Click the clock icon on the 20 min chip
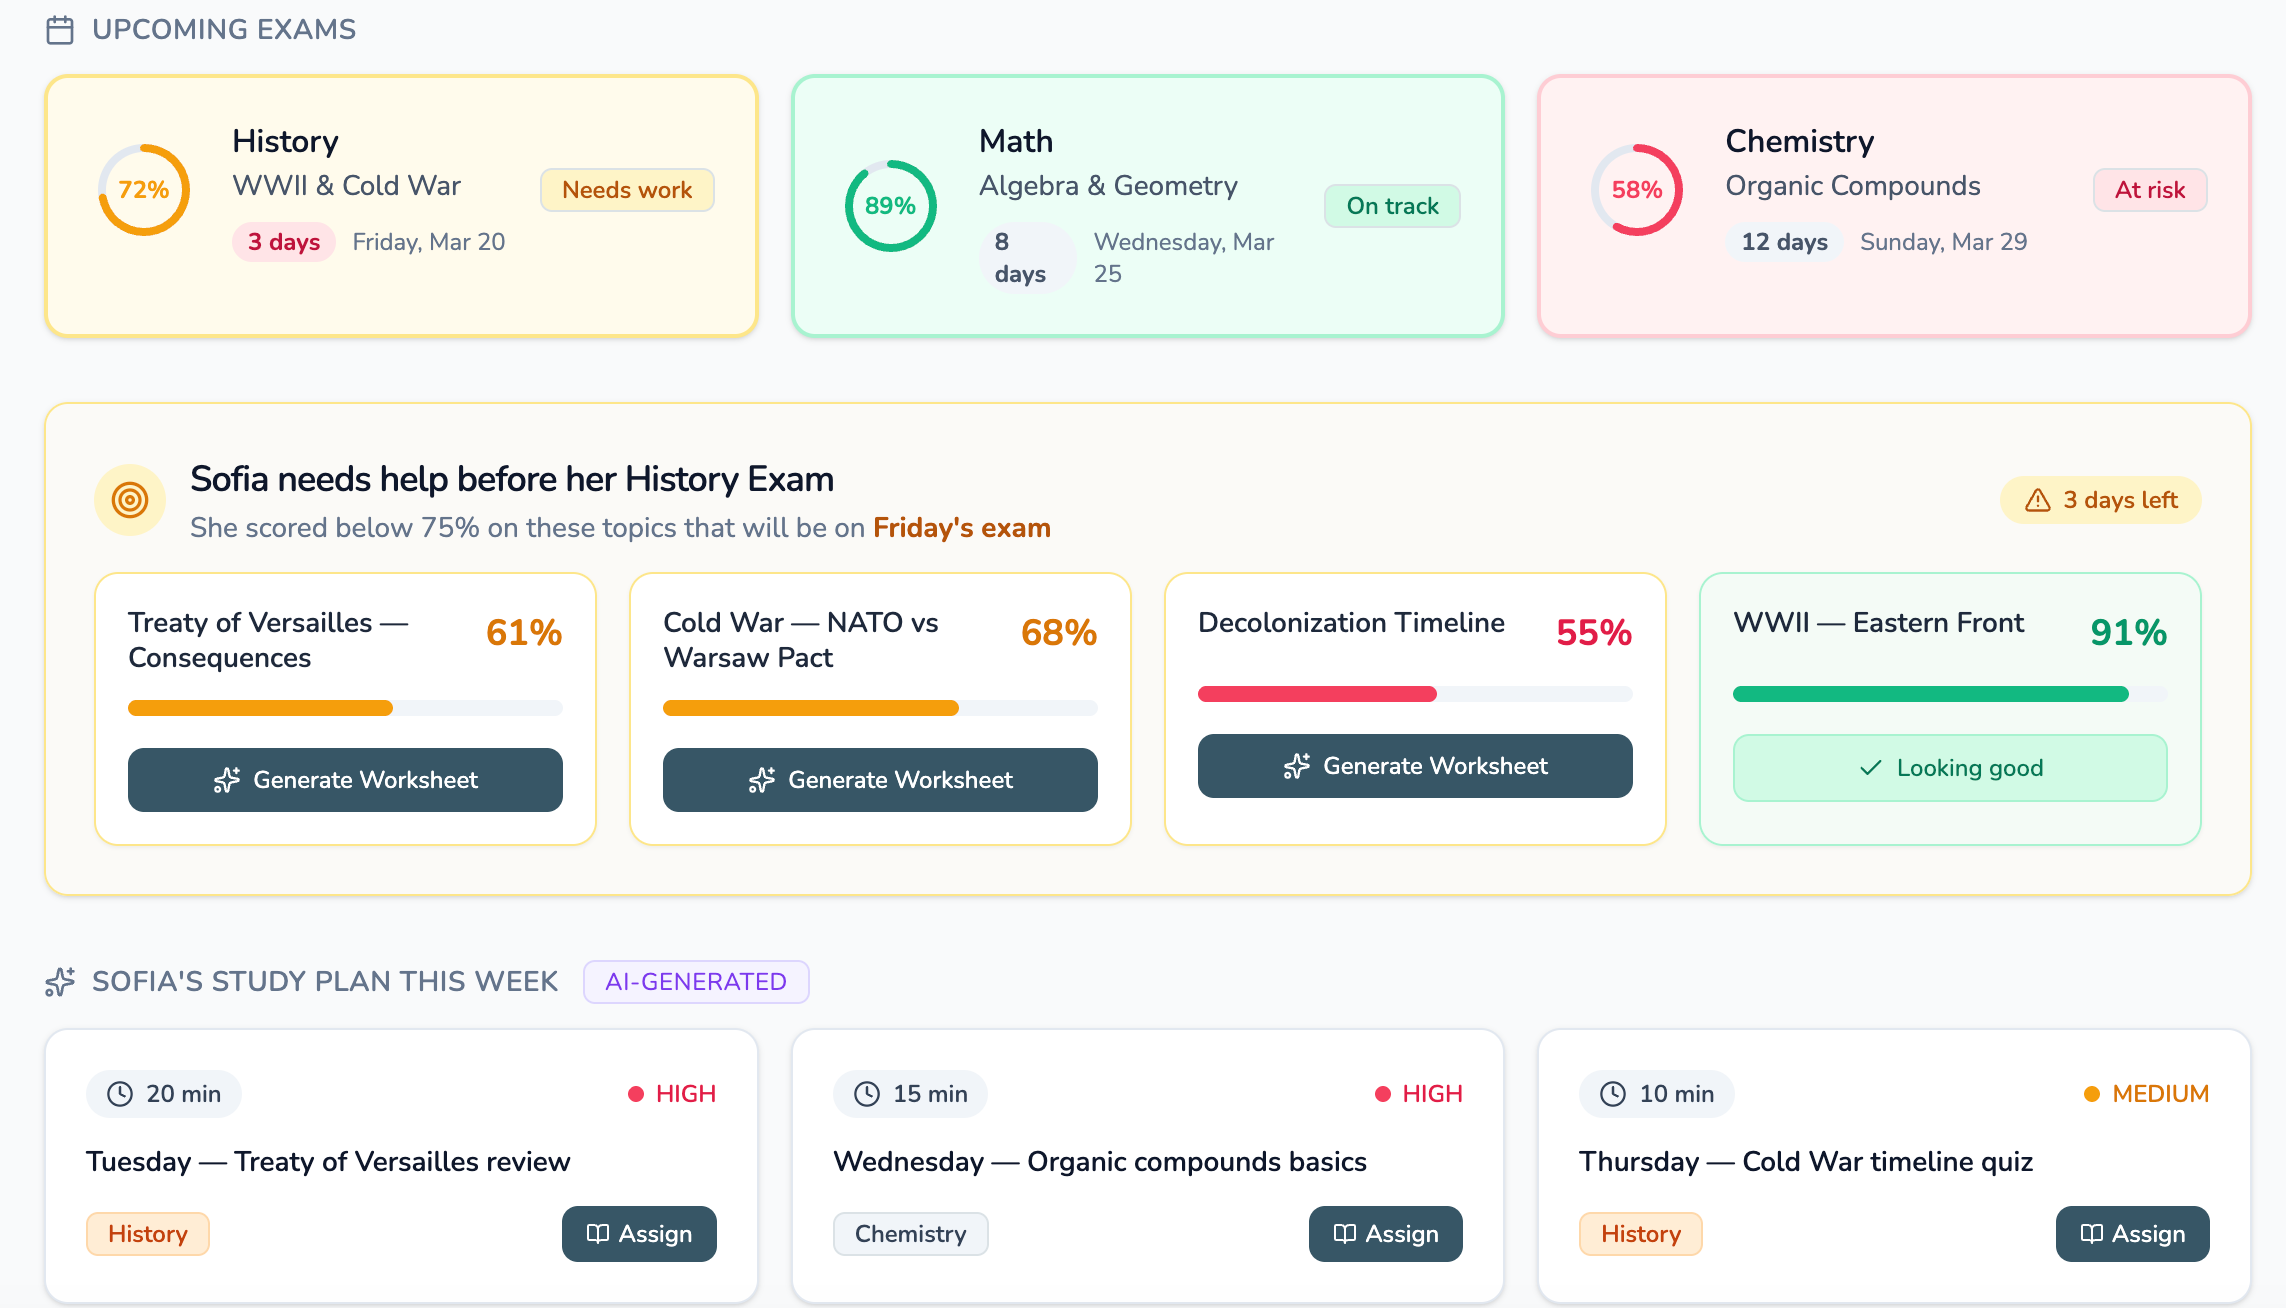 120,1094
